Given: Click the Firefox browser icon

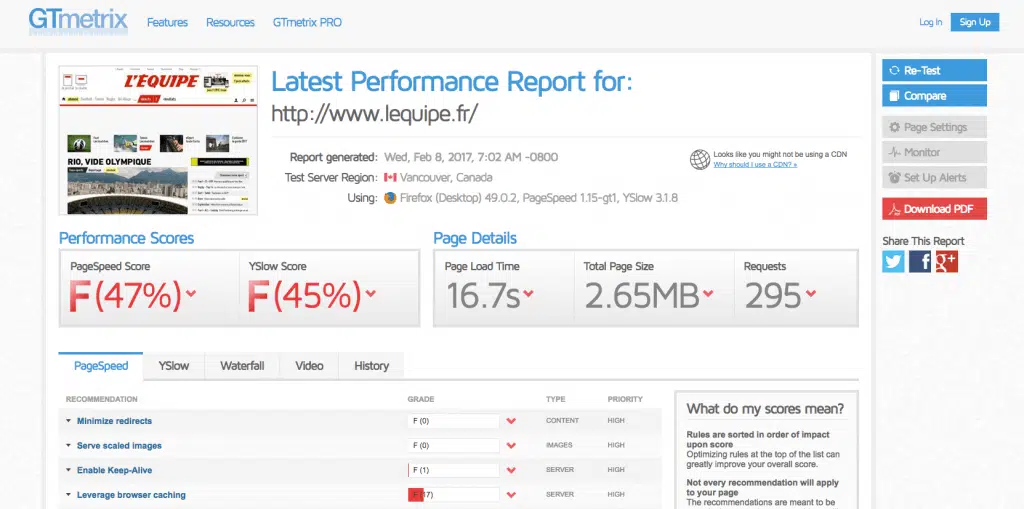Looking at the screenshot, I should point(390,198).
